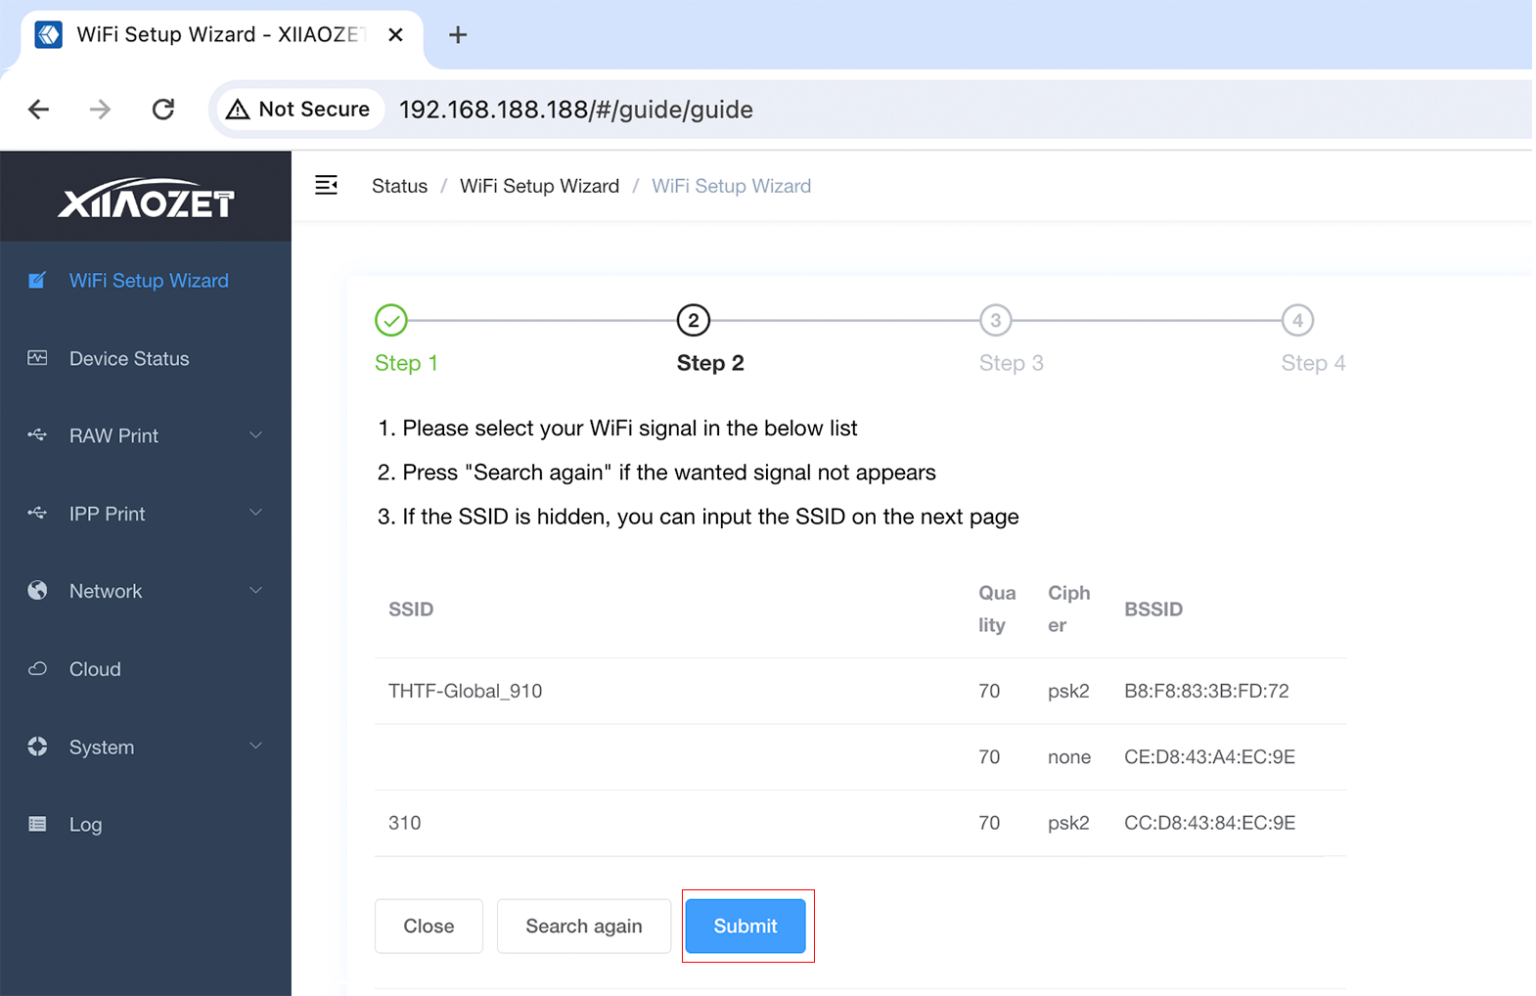The width and height of the screenshot is (1536, 996).
Task: Reload the page via the refresh icon
Action: pos(163,109)
